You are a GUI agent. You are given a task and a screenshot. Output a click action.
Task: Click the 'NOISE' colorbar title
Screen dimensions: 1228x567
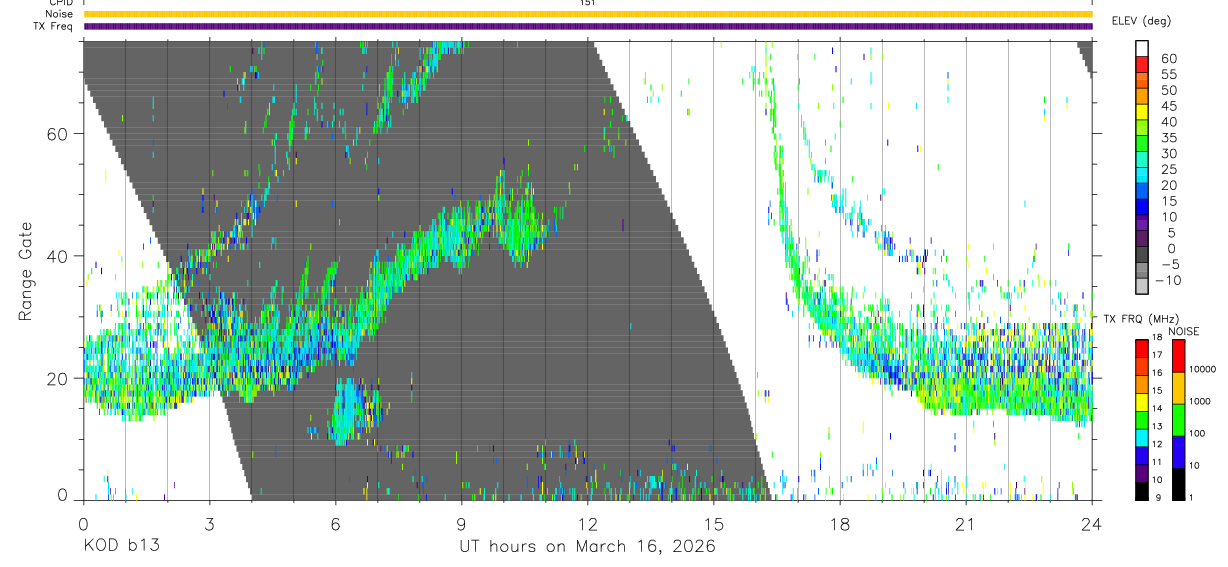pyautogui.click(x=1183, y=332)
